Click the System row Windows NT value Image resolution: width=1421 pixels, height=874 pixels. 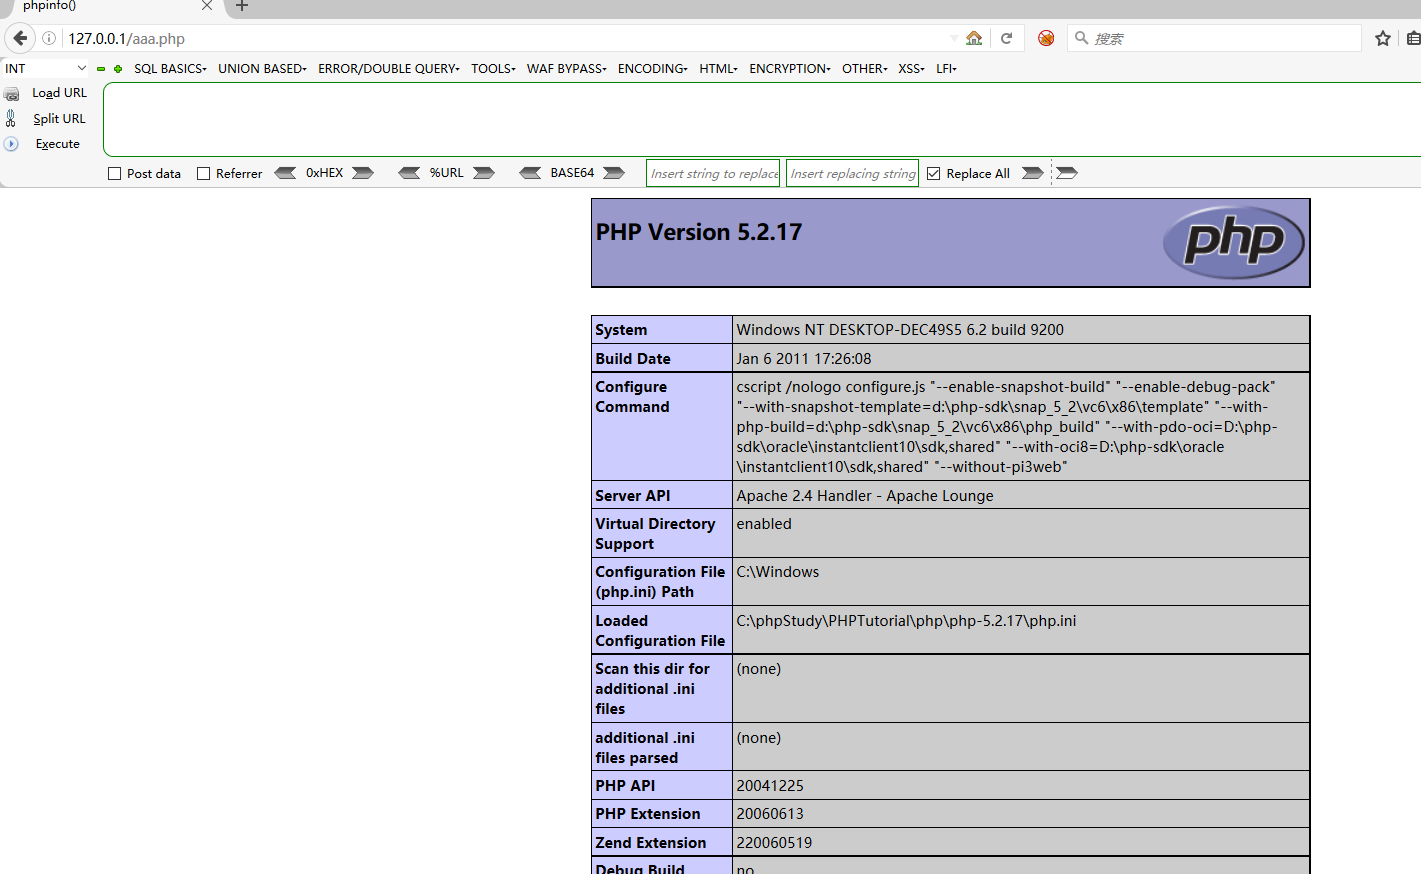(x=900, y=330)
